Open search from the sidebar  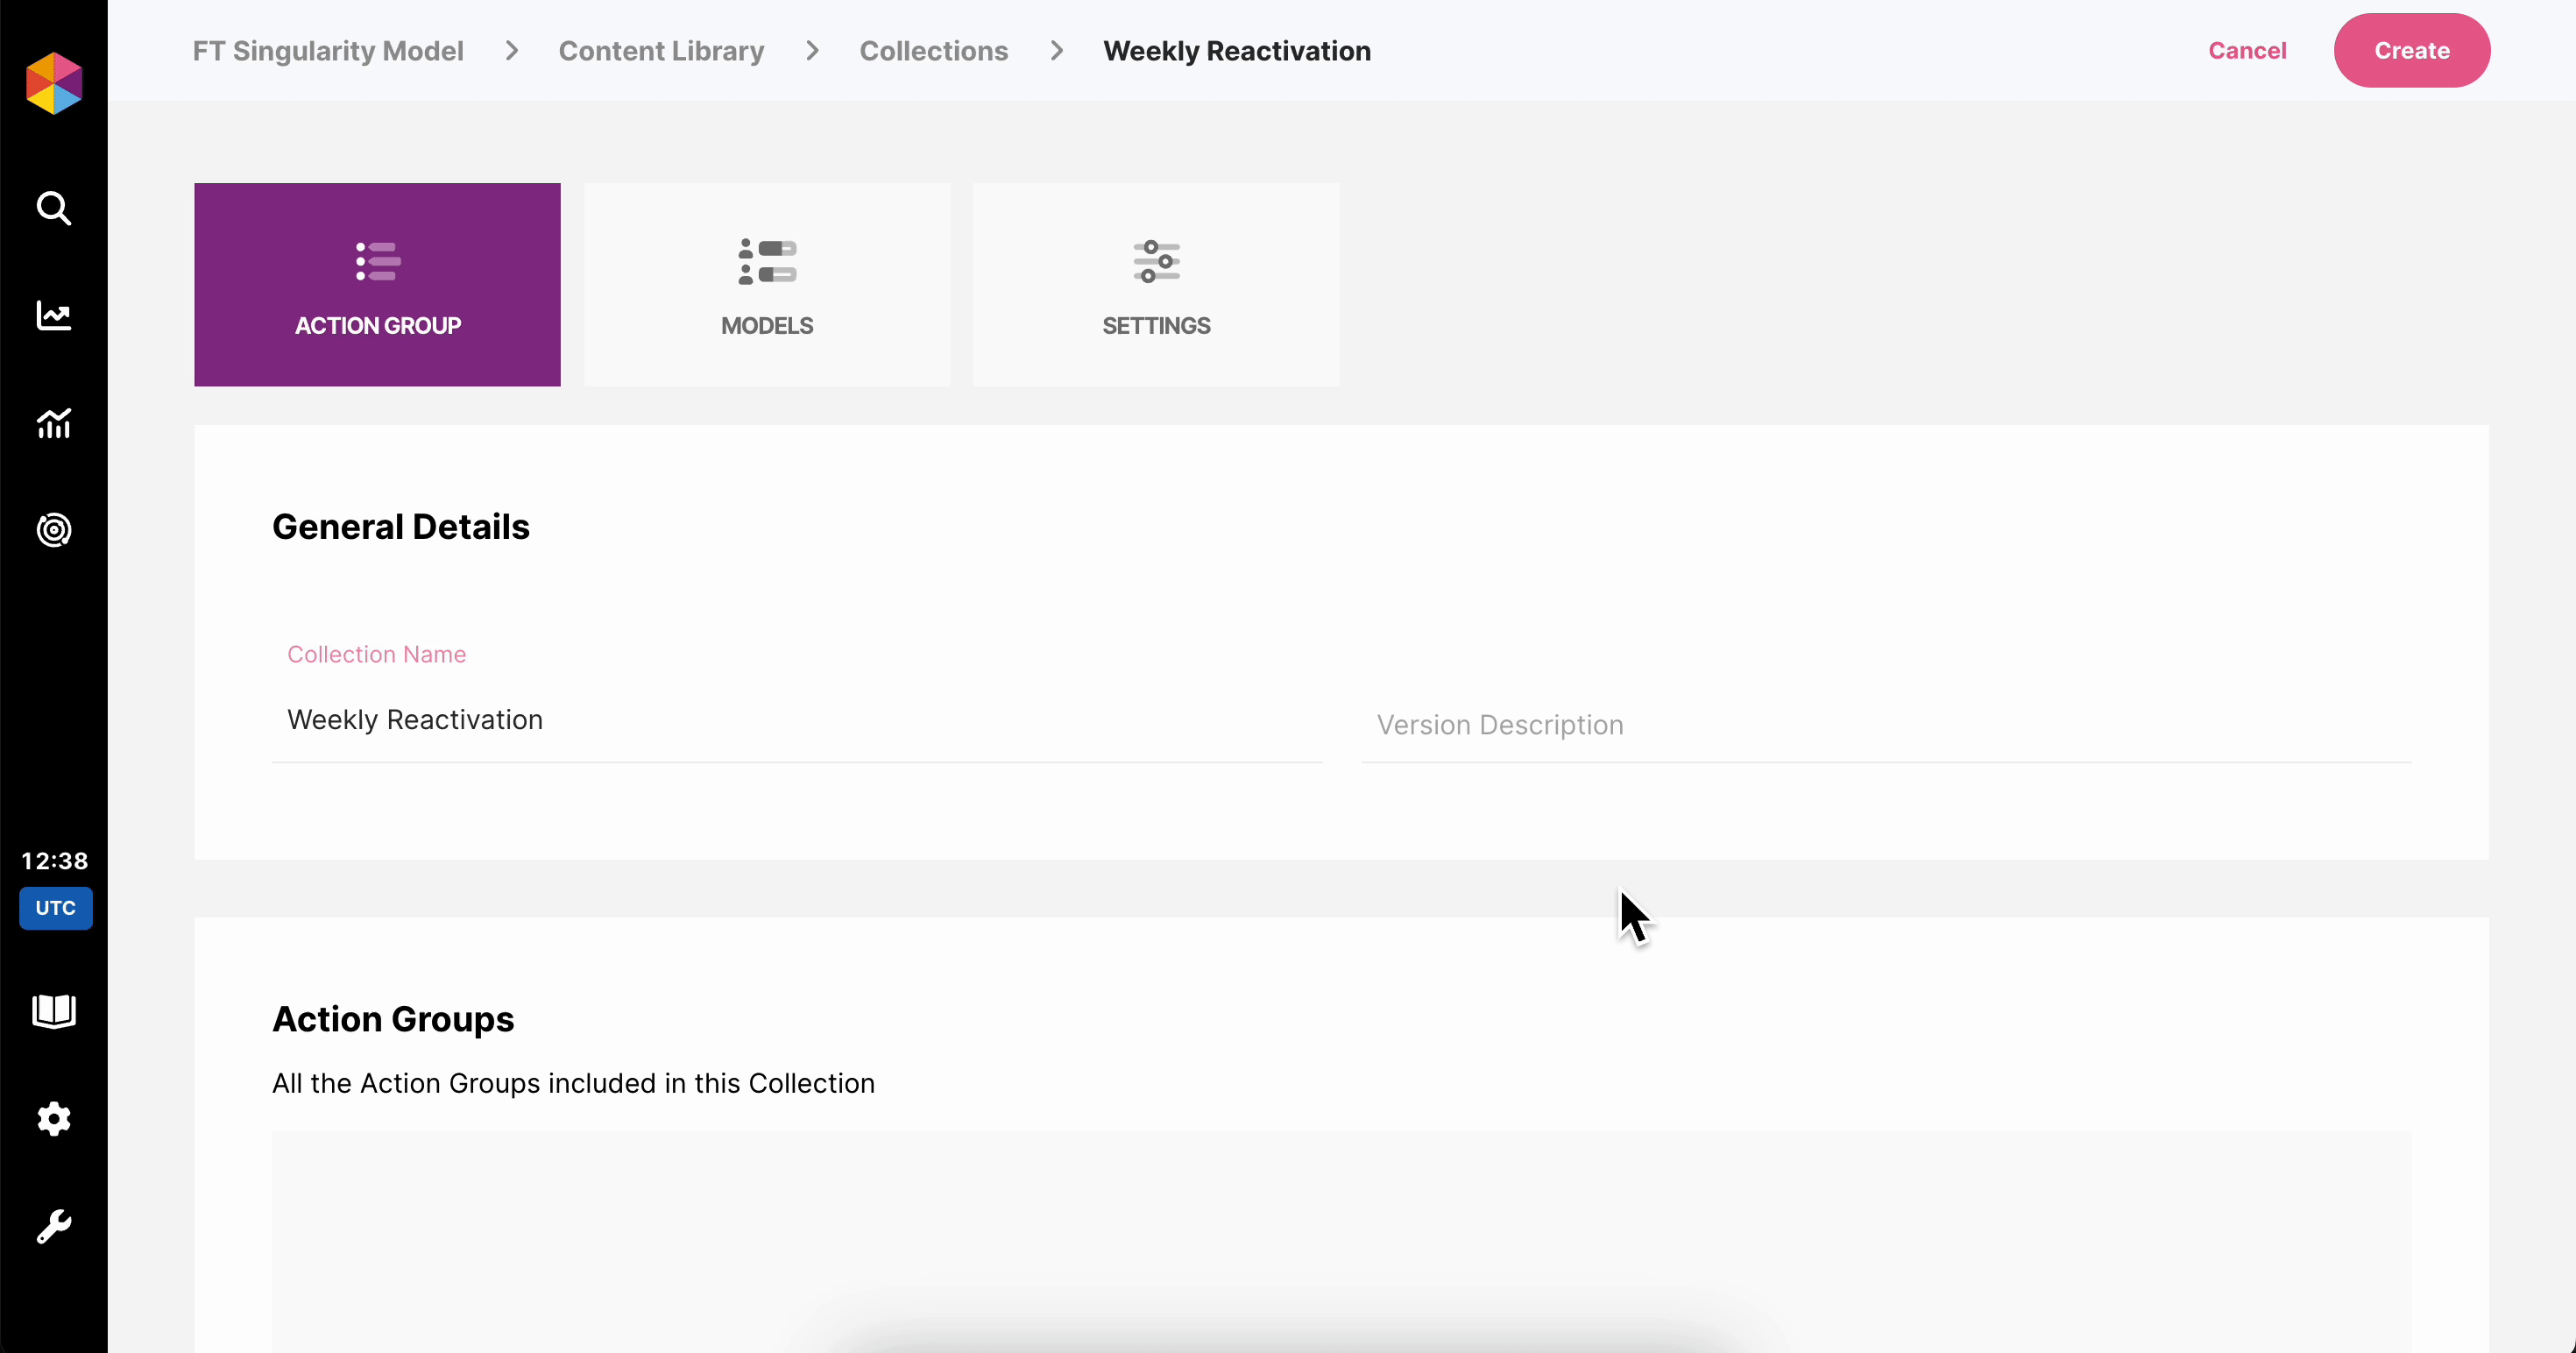(54, 209)
